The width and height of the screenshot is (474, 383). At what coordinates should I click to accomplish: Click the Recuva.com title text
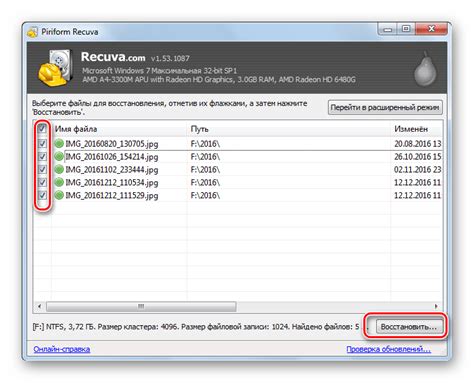[113, 57]
